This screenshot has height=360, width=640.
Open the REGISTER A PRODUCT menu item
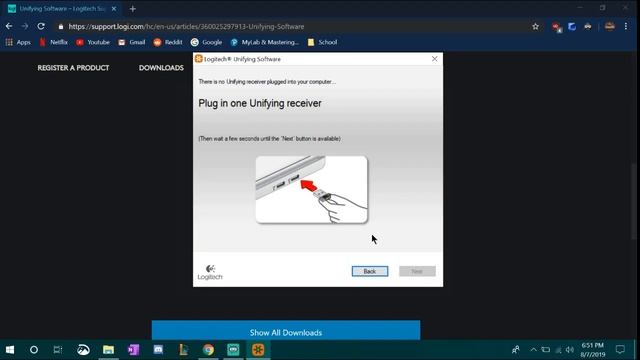(73, 68)
